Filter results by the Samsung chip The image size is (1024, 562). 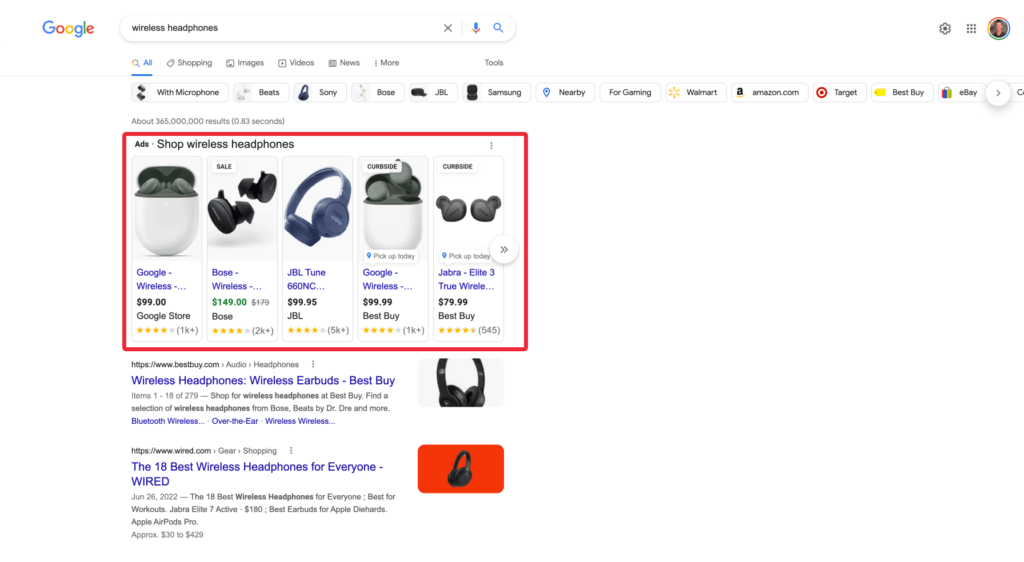(496, 93)
